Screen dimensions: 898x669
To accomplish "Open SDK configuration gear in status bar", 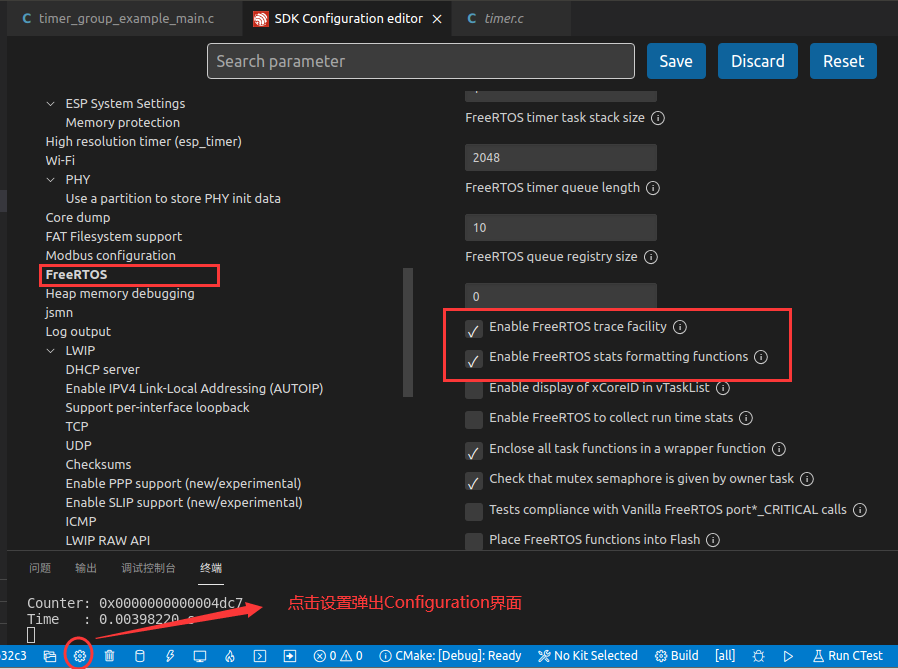I will pyautogui.click(x=80, y=656).
